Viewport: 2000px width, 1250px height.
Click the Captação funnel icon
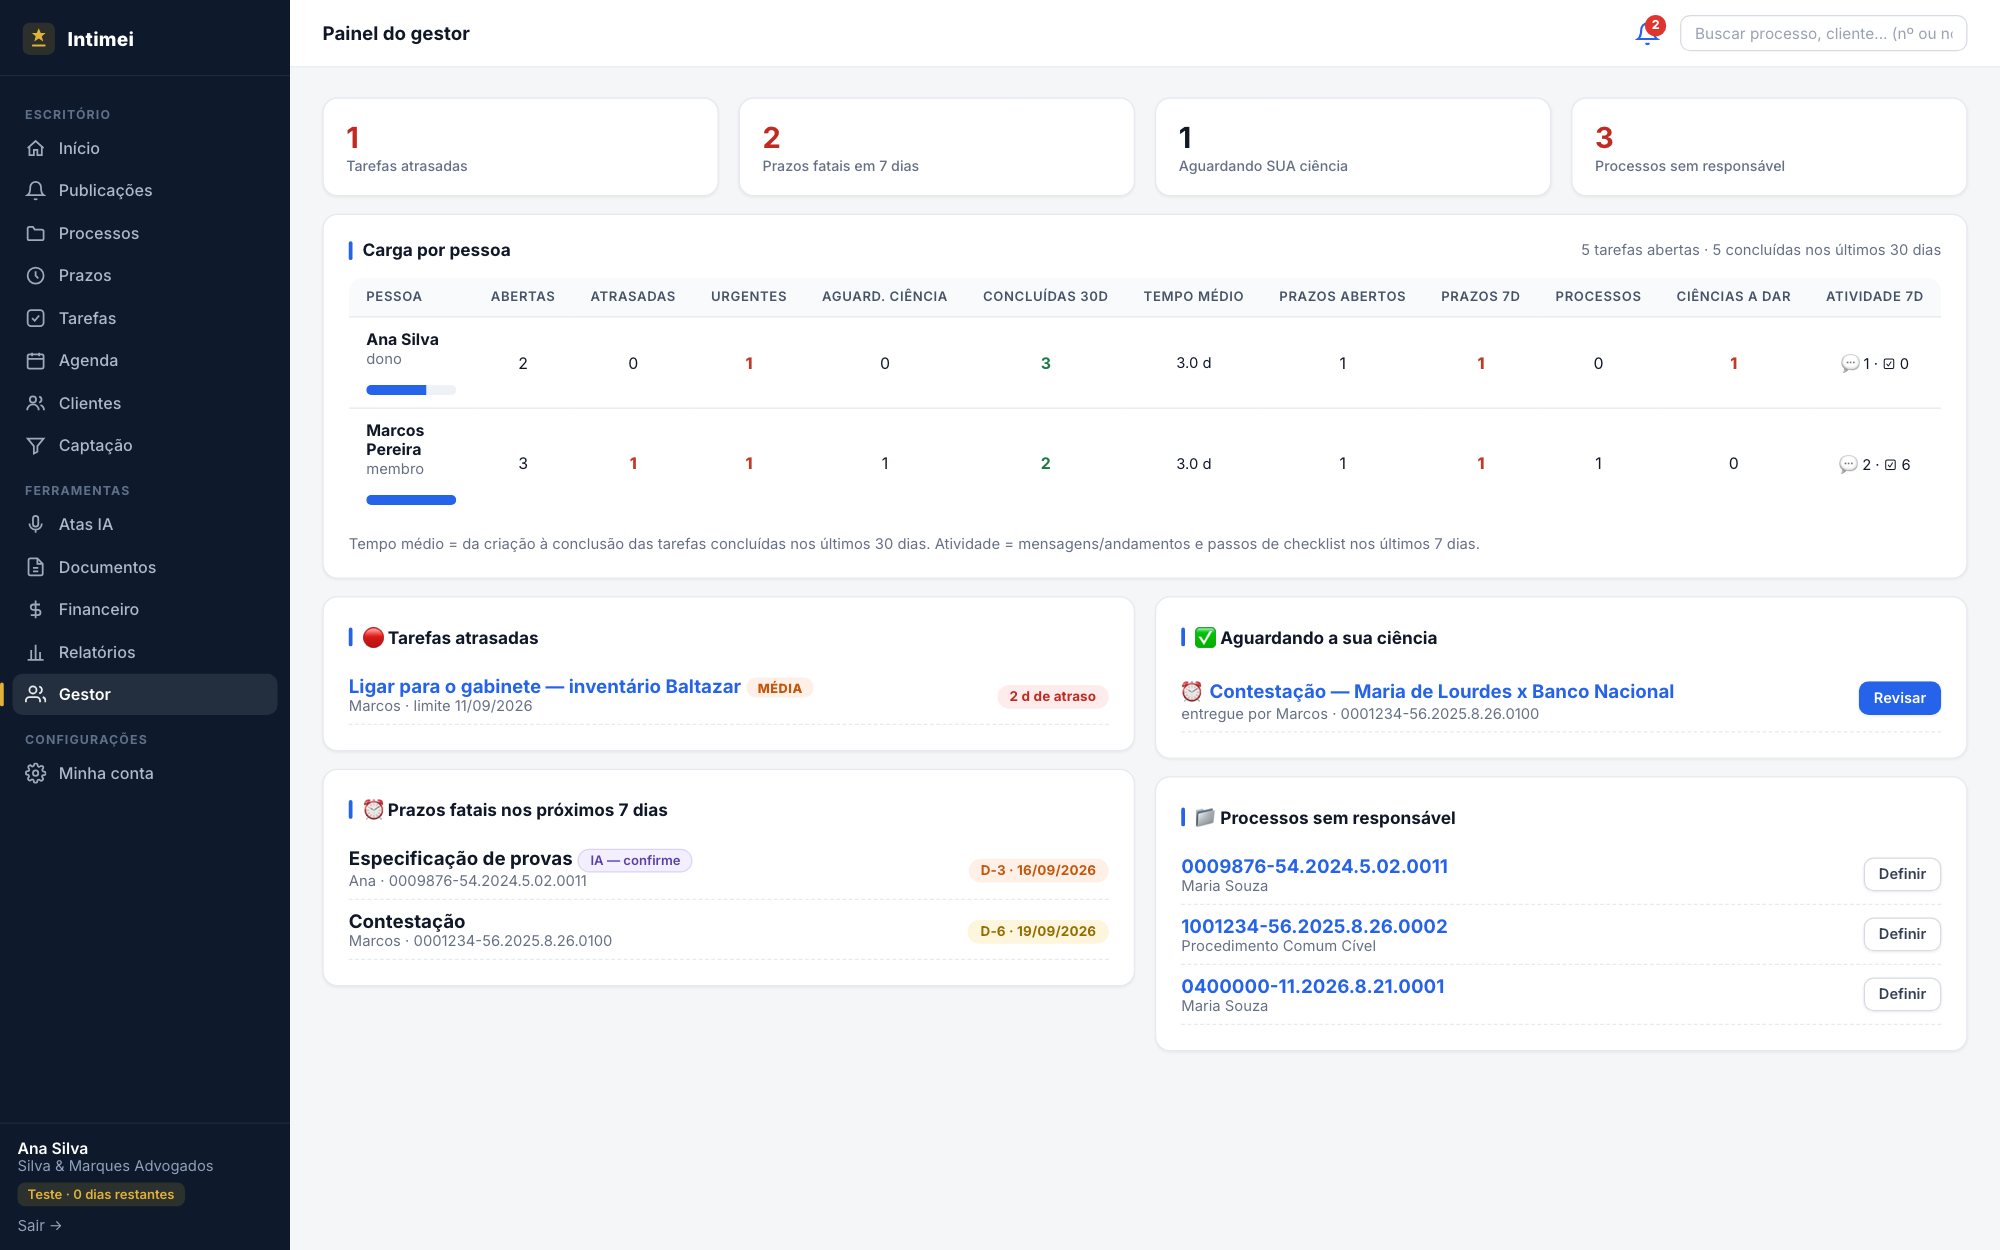36,445
